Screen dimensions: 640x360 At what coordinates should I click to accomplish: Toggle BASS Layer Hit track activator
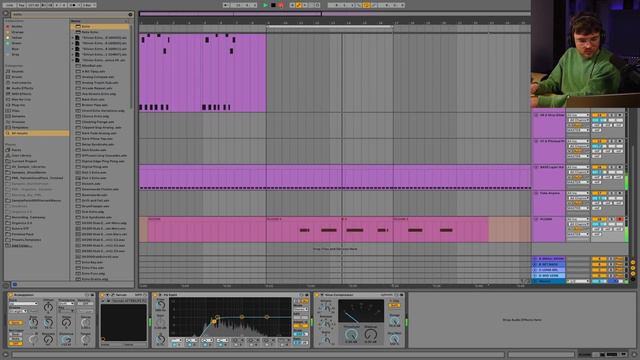[599, 167]
